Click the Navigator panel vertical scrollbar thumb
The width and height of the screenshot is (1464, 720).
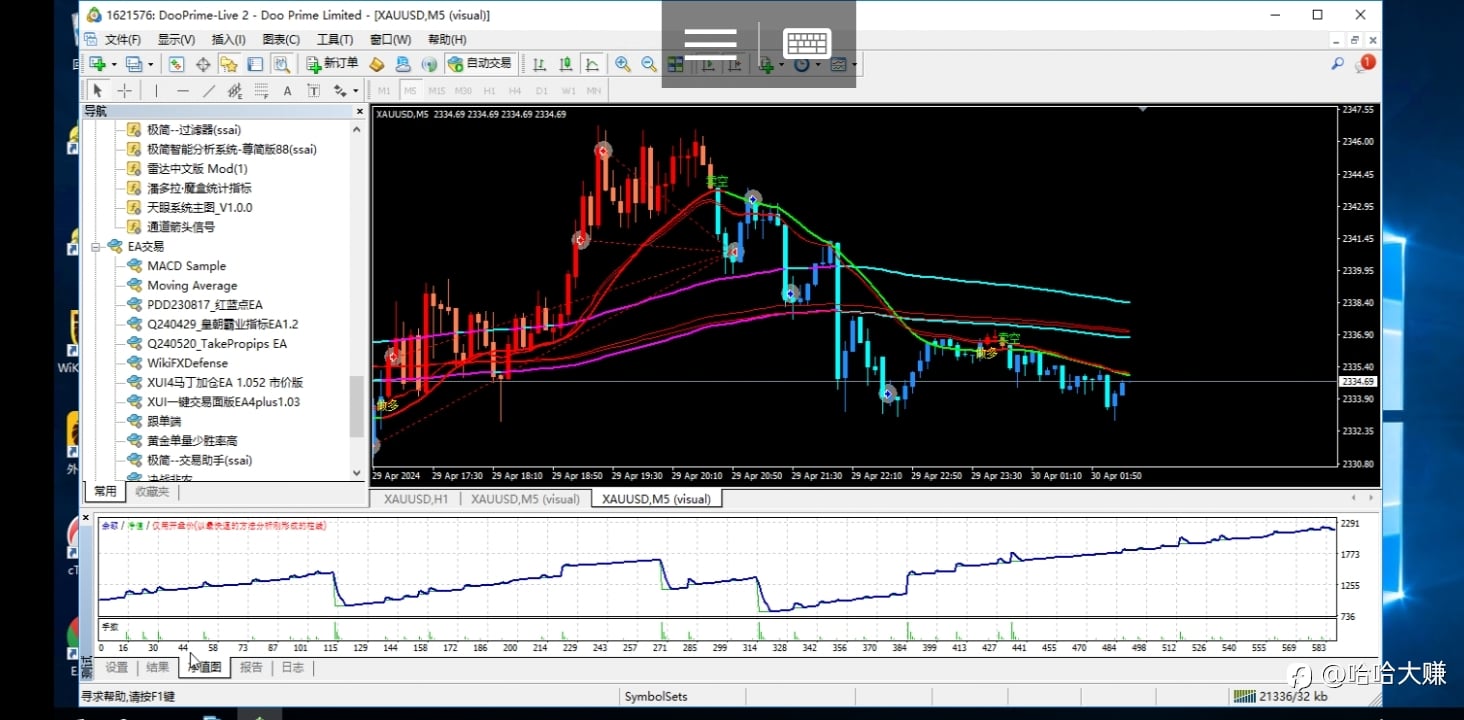click(357, 406)
